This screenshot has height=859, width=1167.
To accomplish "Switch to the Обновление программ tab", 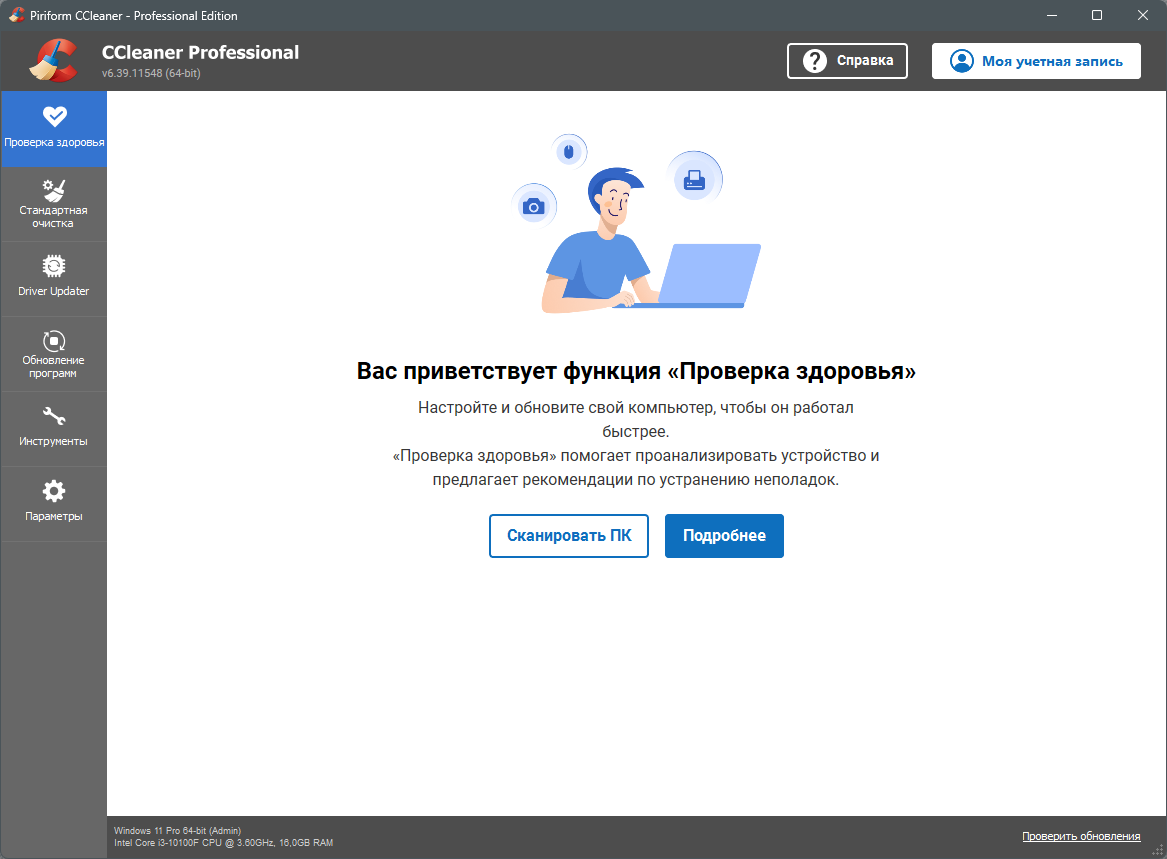I will (x=54, y=354).
